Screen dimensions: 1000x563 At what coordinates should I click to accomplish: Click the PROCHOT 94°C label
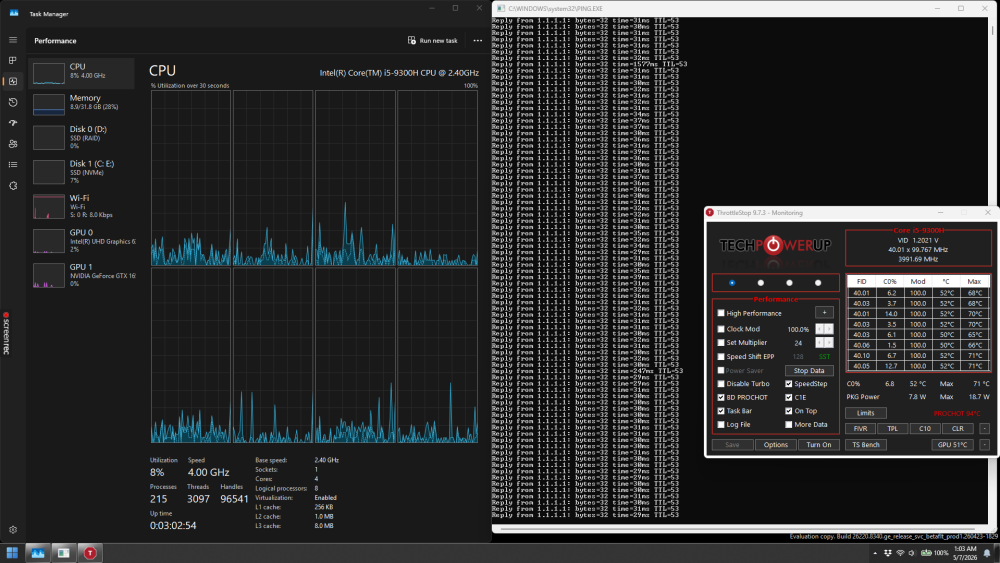[957, 413]
